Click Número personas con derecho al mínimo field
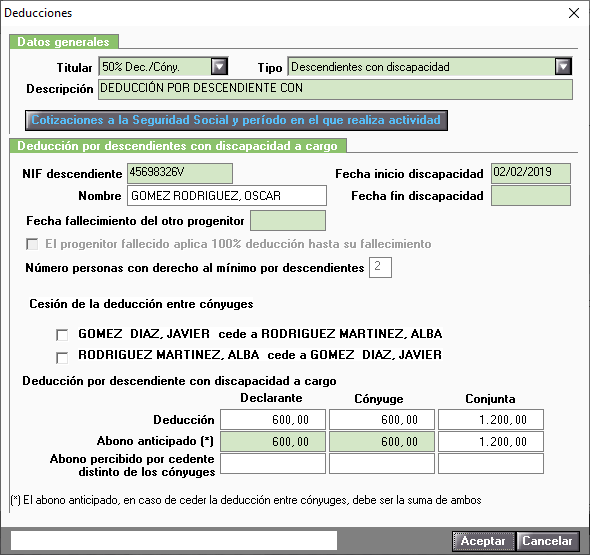 [x=380, y=268]
